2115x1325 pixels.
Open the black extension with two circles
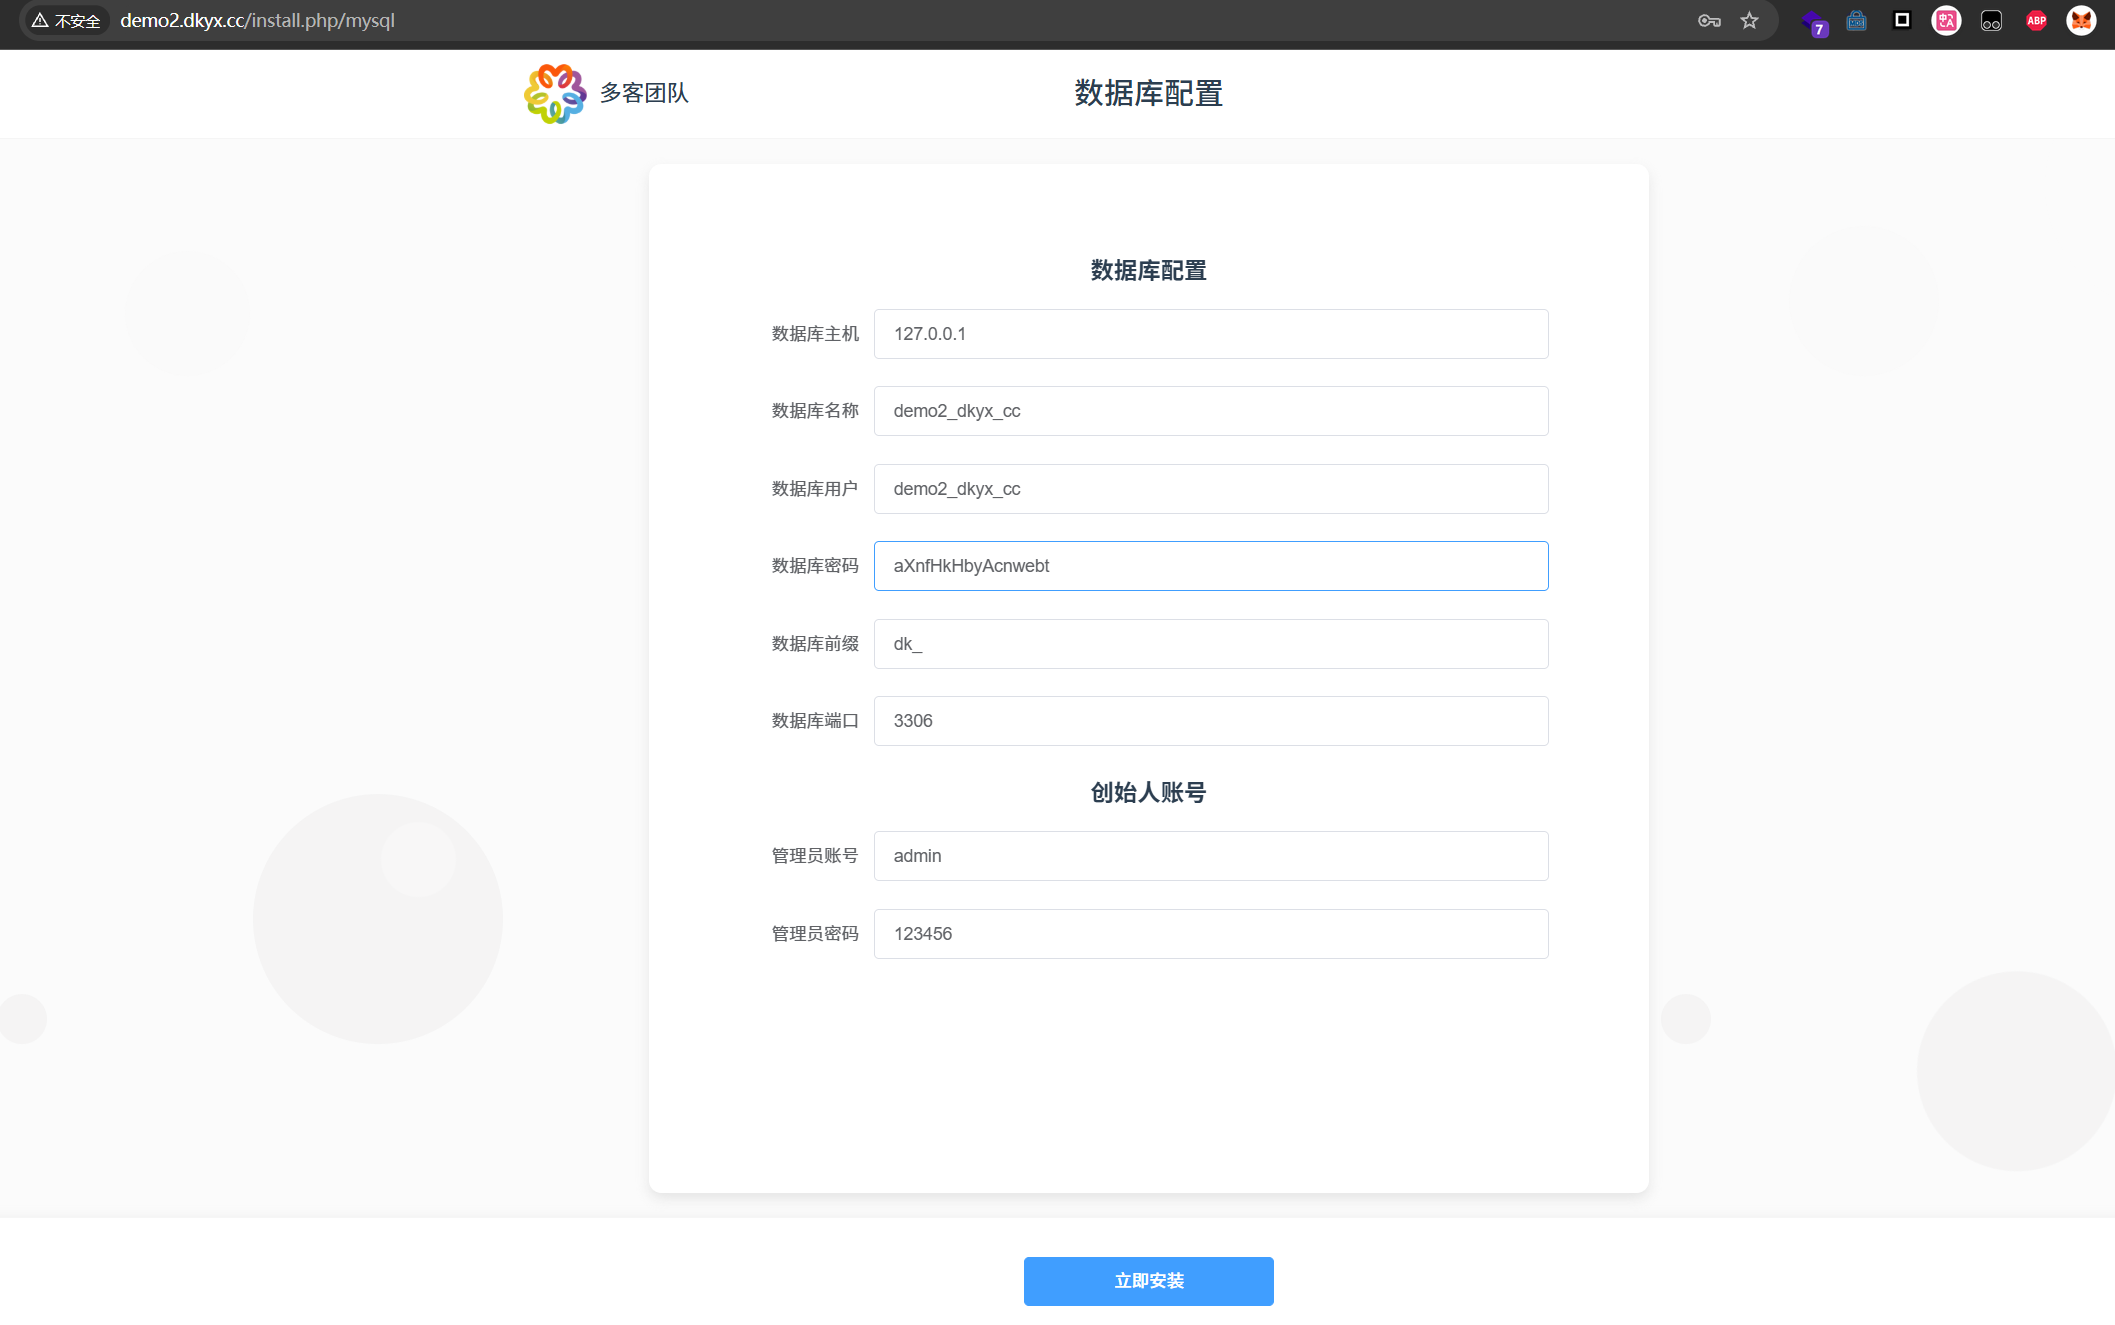[1990, 20]
